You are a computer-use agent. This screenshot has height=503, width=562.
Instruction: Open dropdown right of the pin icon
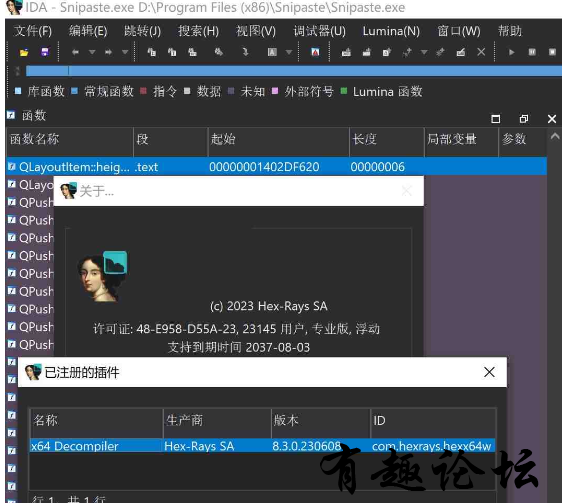coord(424,52)
